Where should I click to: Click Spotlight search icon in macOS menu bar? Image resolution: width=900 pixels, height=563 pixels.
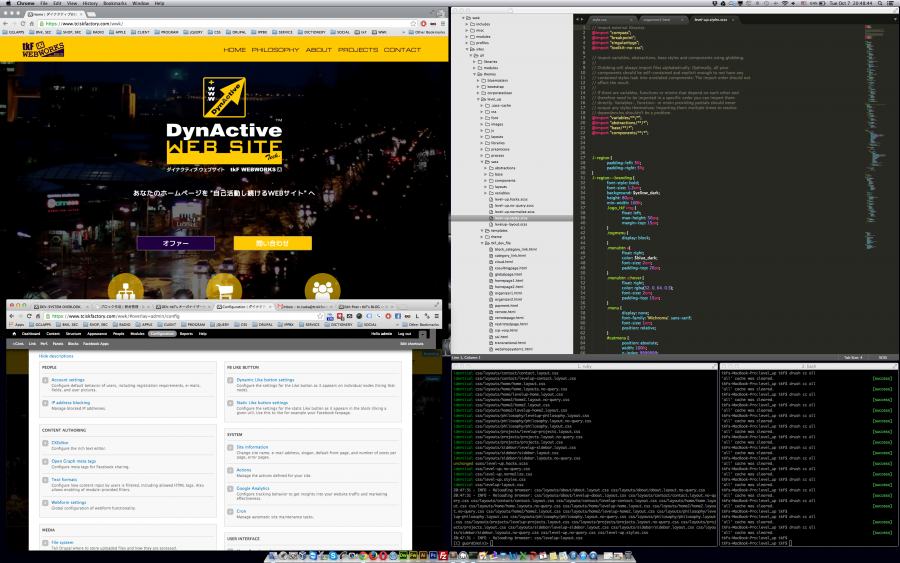(x=881, y=3)
